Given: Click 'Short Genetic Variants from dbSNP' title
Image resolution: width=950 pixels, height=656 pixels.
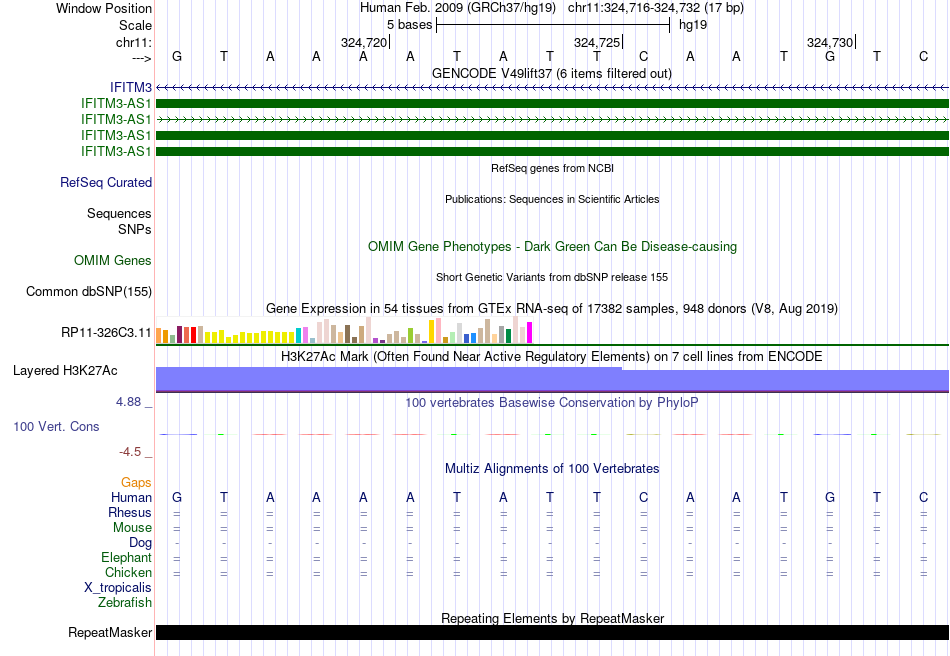Looking at the screenshot, I should (552, 277).
